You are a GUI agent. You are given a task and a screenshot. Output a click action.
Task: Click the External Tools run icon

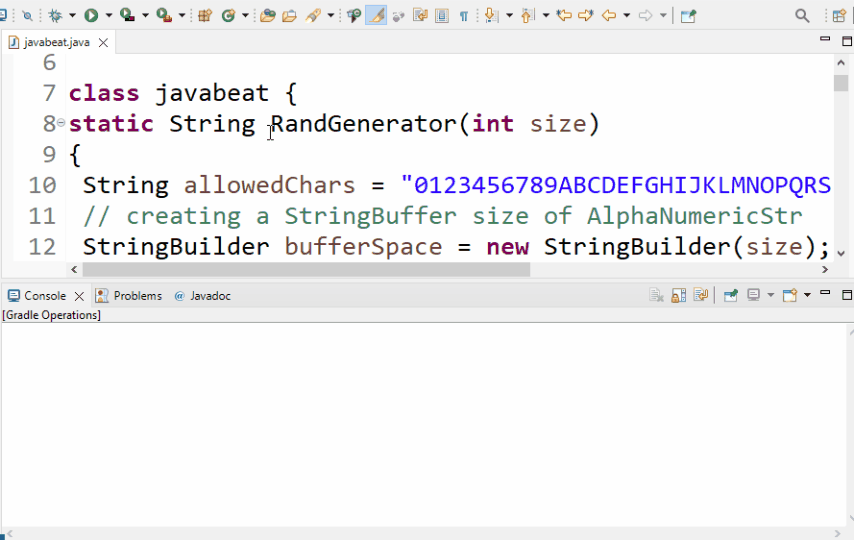coord(164,16)
